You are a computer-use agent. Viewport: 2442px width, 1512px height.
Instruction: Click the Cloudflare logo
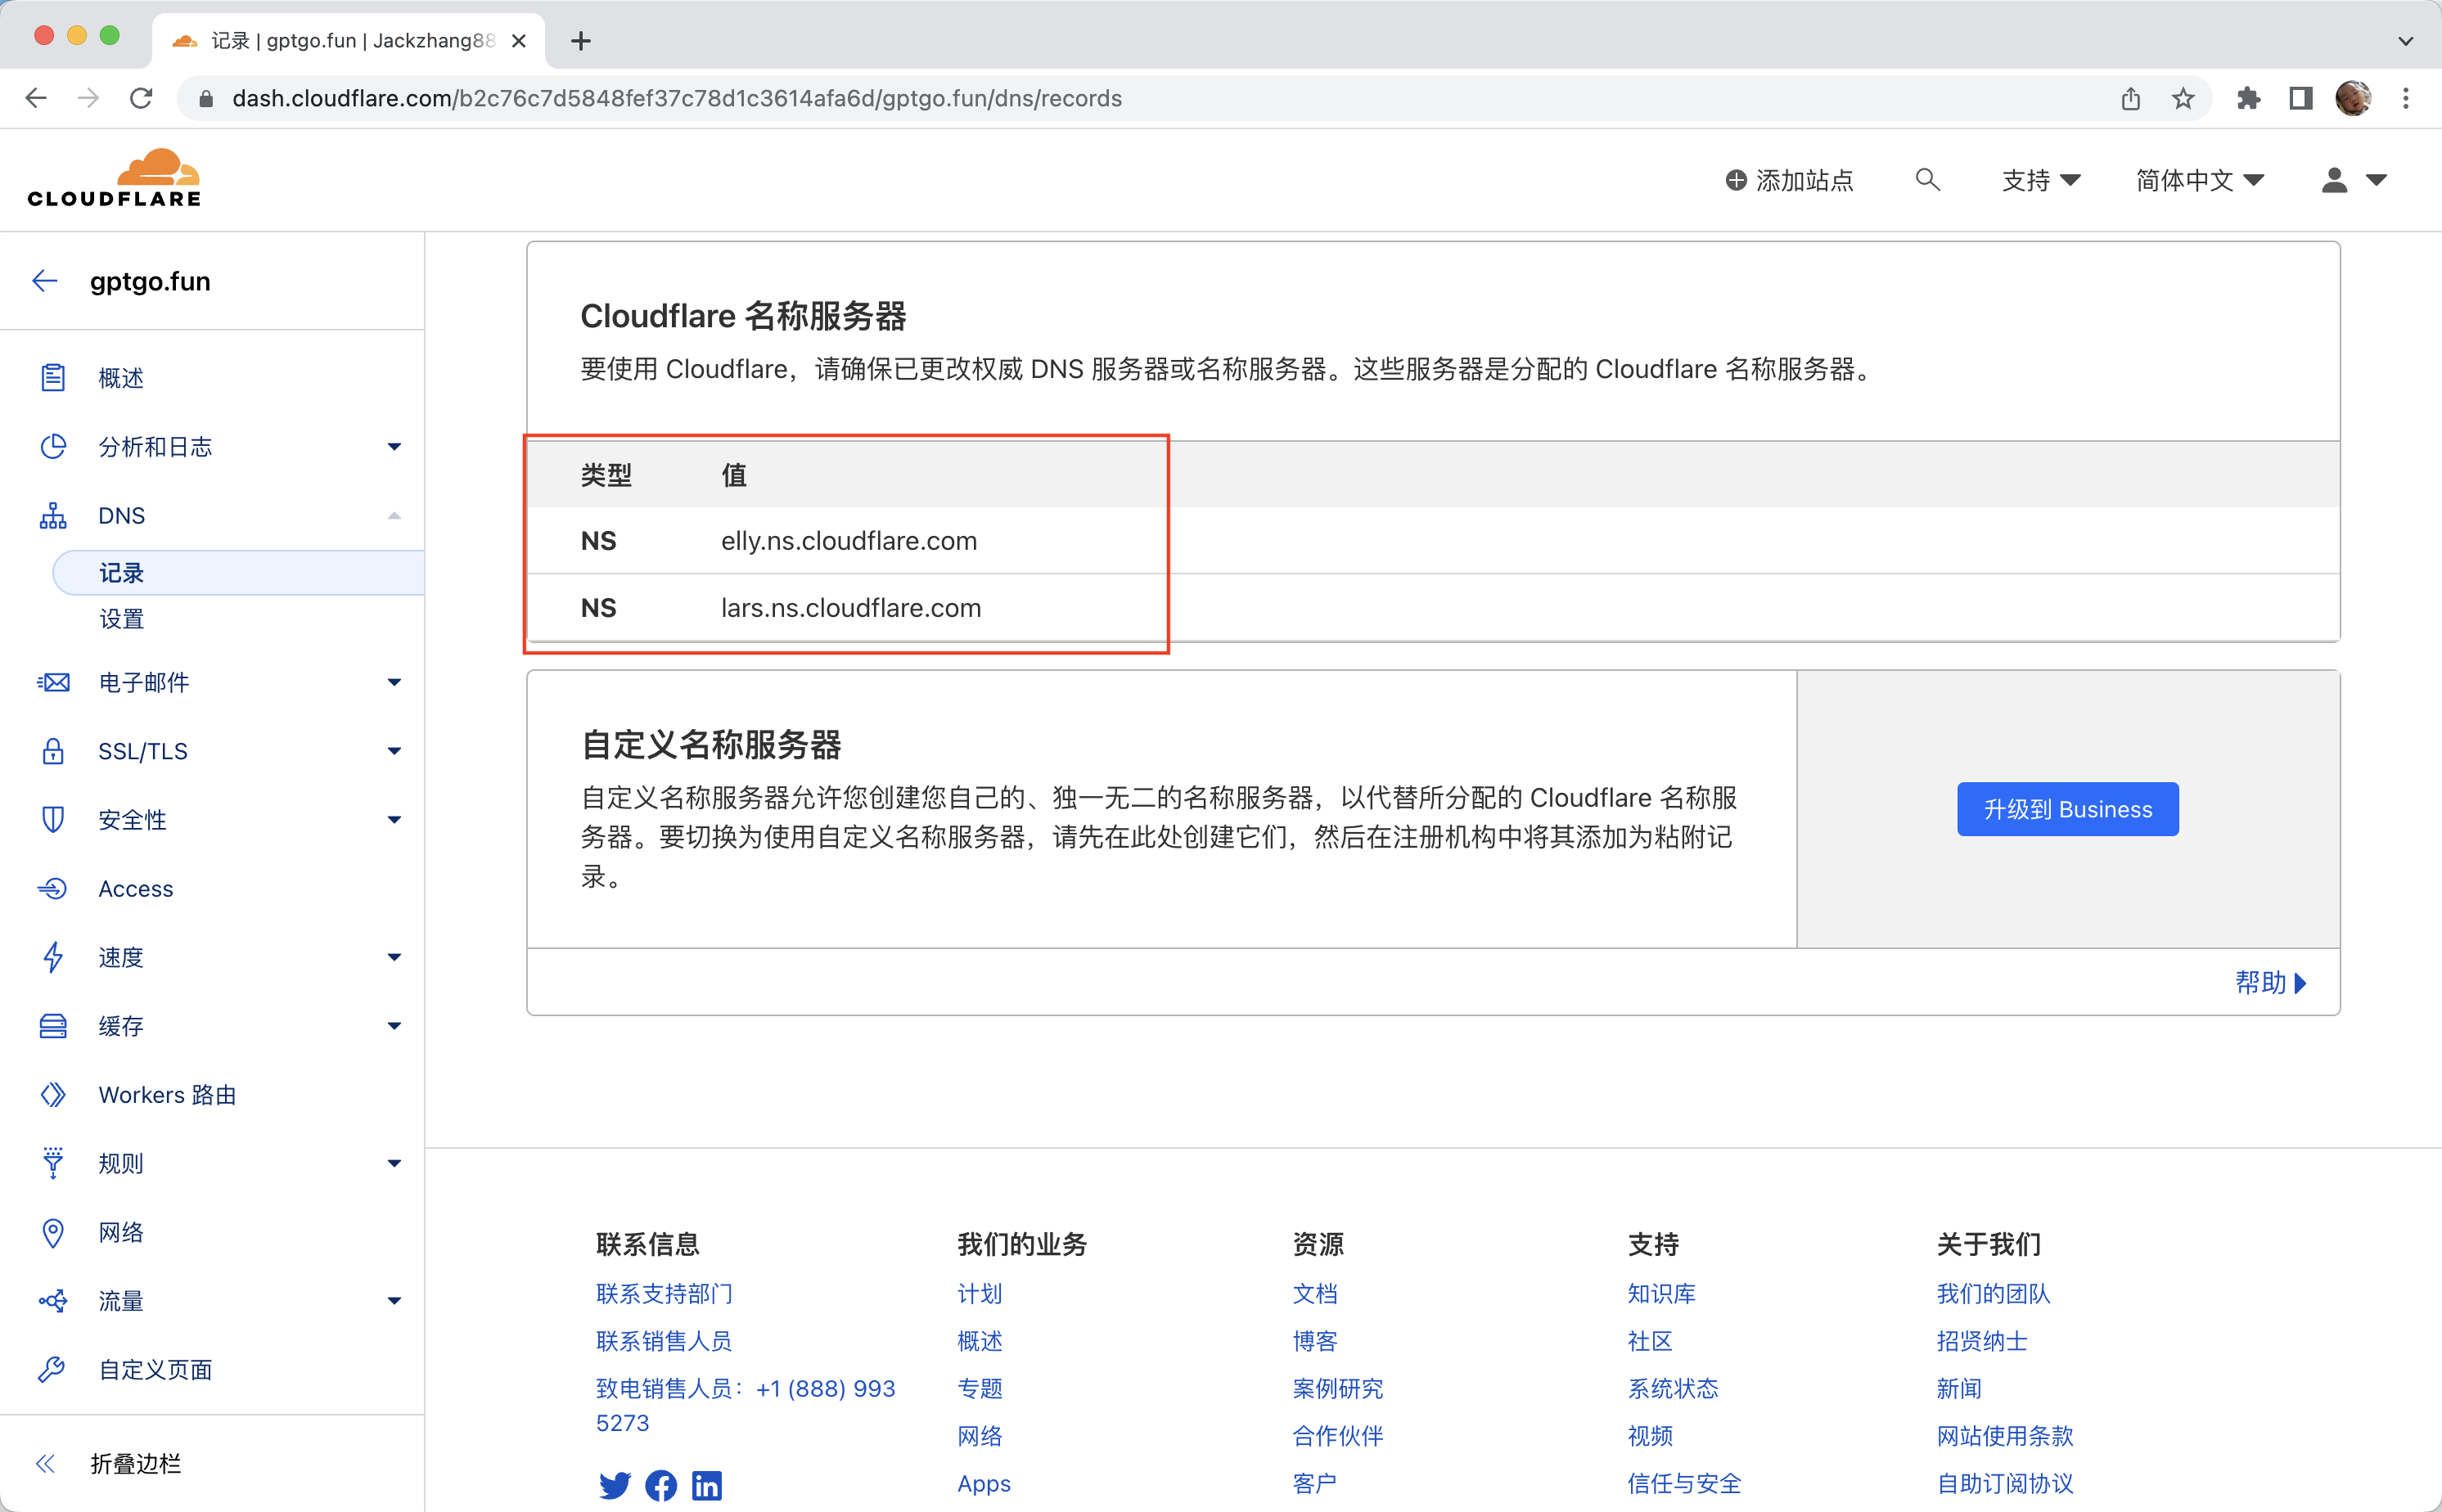(114, 179)
